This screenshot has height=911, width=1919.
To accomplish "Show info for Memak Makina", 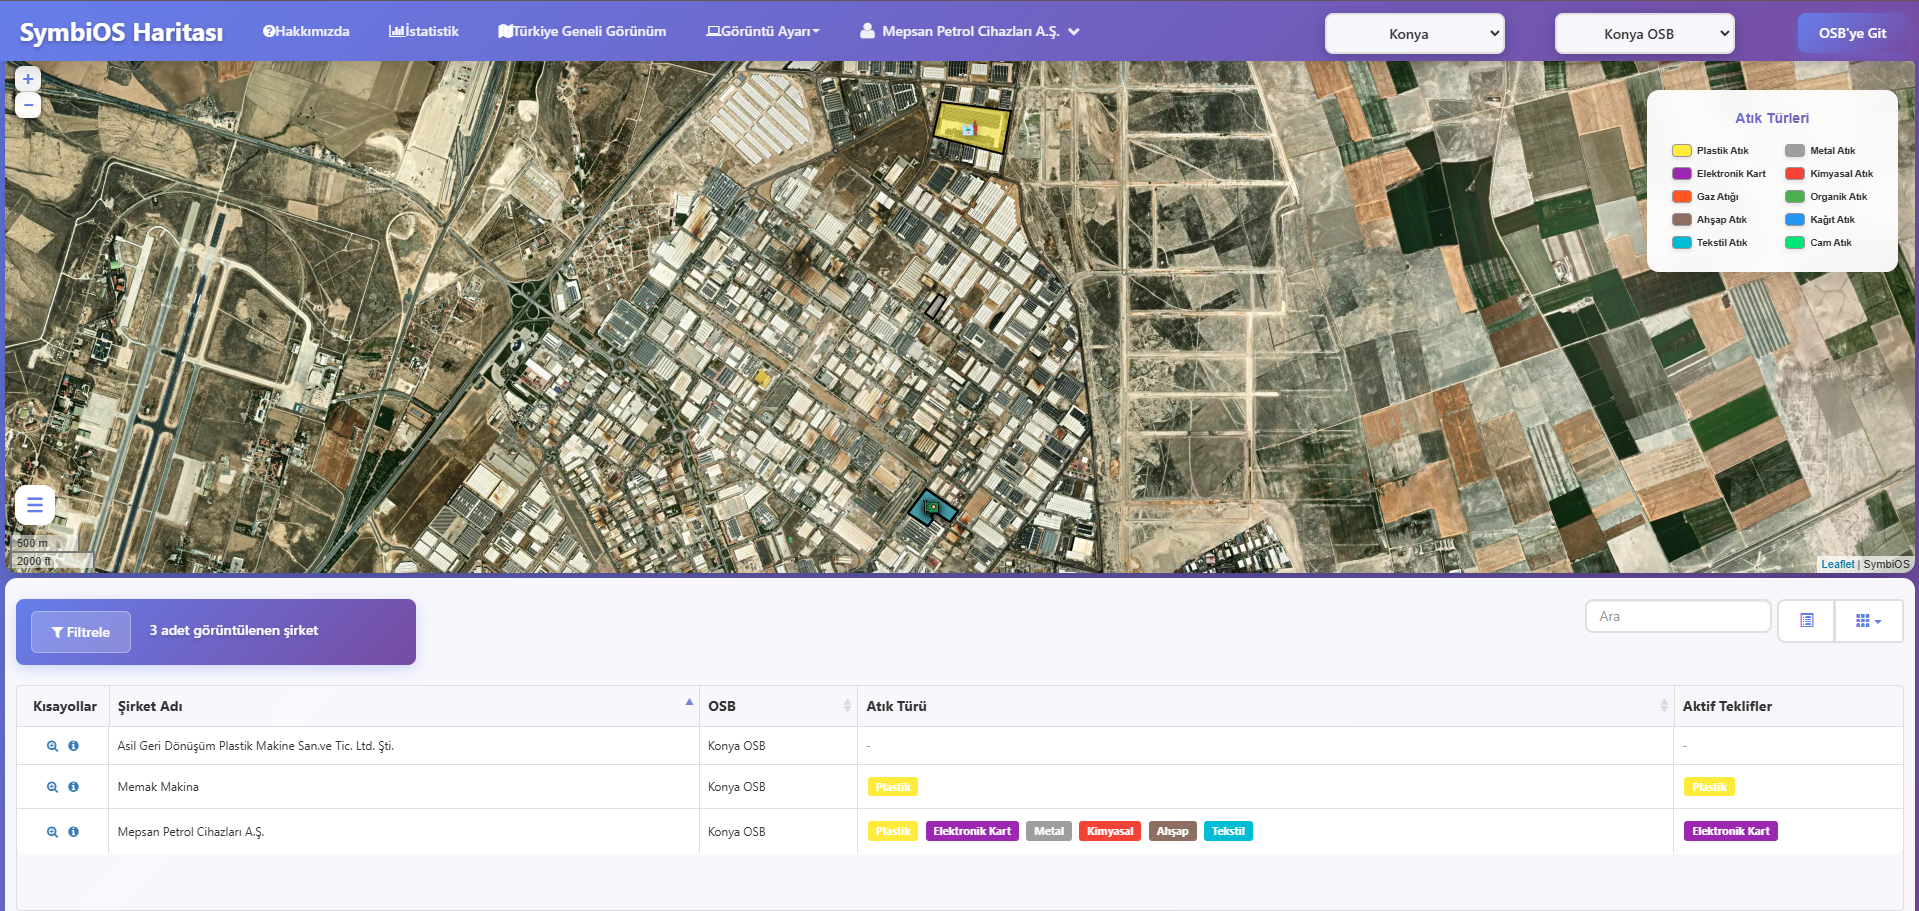I will tap(73, 787).
